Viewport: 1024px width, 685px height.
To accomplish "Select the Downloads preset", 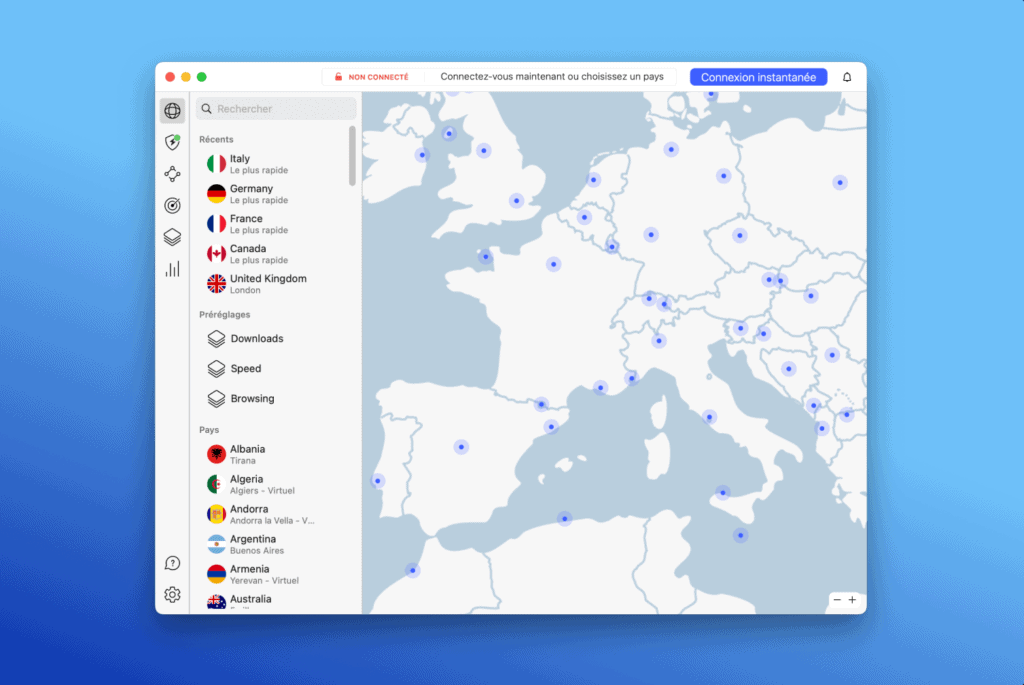I will click(257, 339).
